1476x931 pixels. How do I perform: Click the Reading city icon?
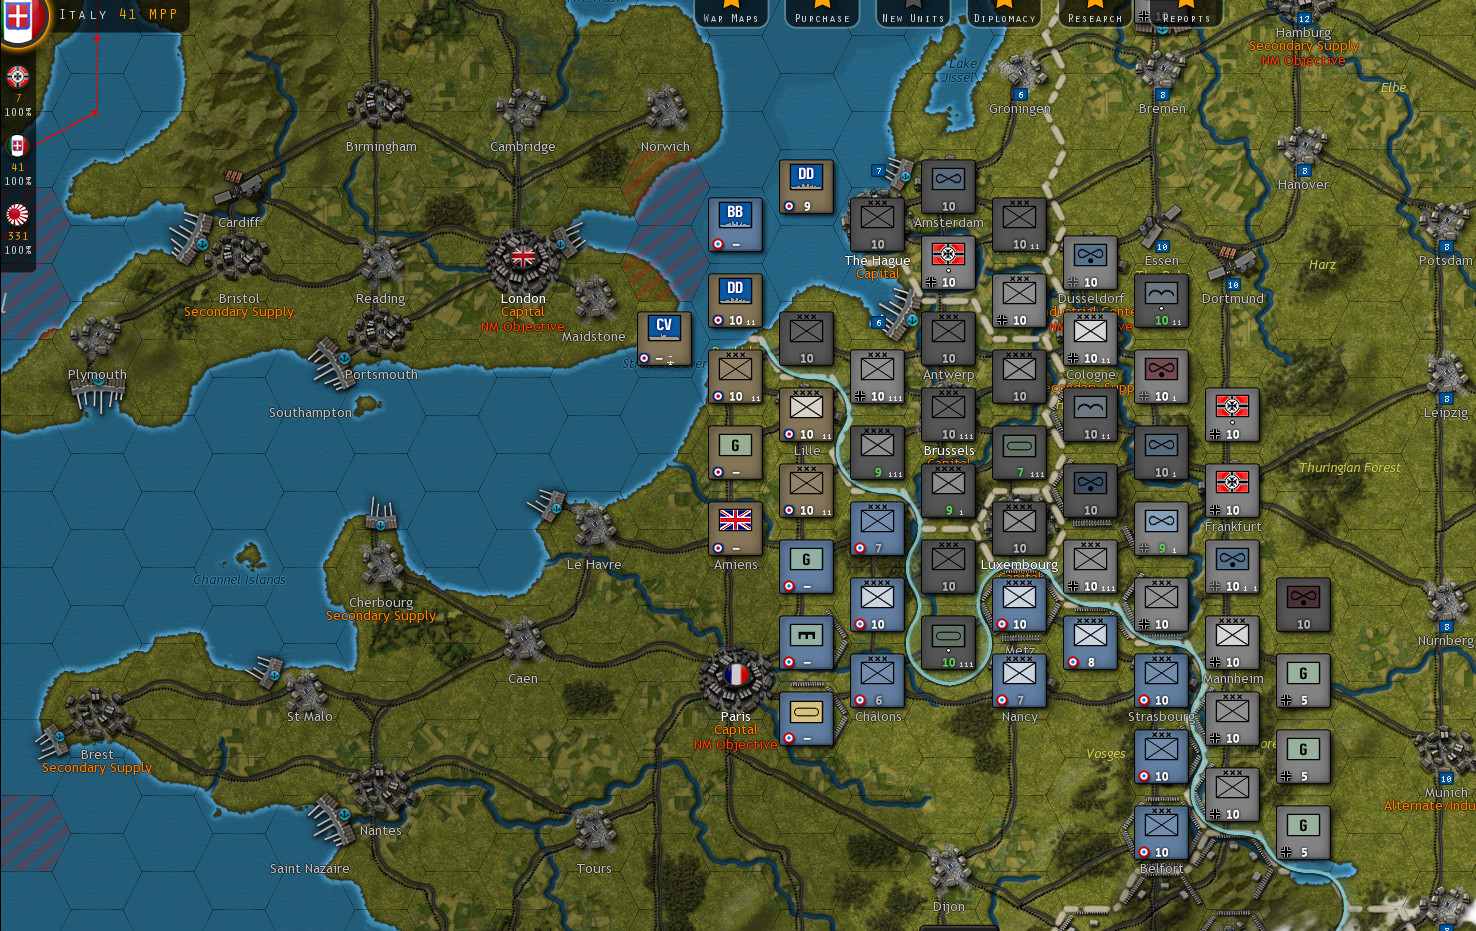click(381, 262)
